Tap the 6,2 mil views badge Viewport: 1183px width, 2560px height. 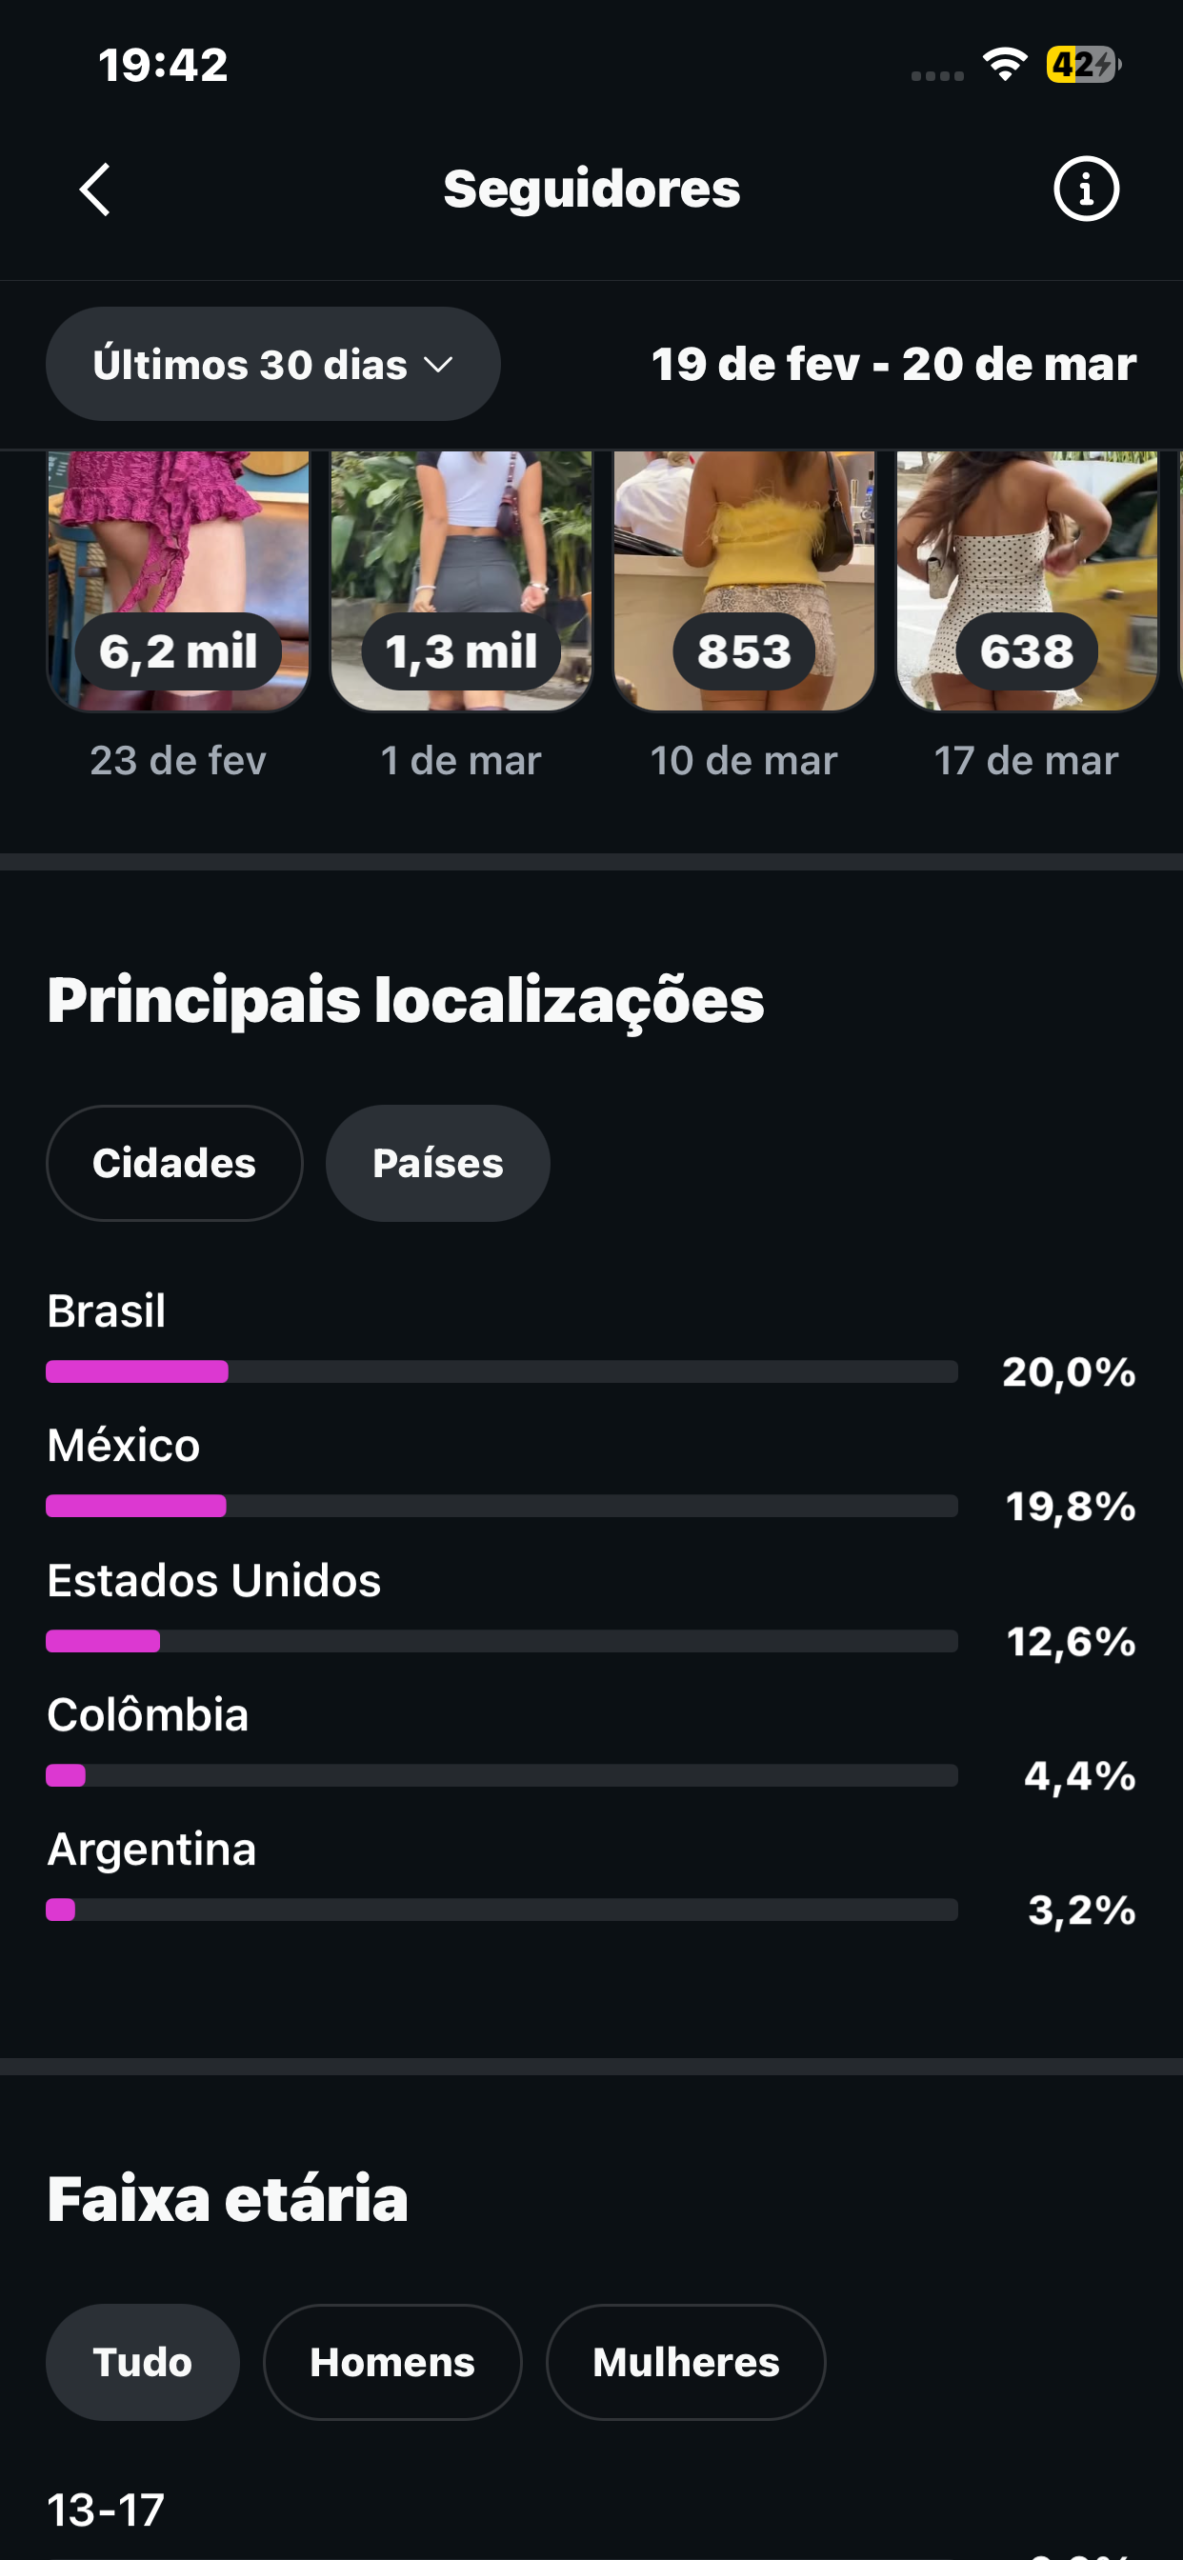[178, 652]
